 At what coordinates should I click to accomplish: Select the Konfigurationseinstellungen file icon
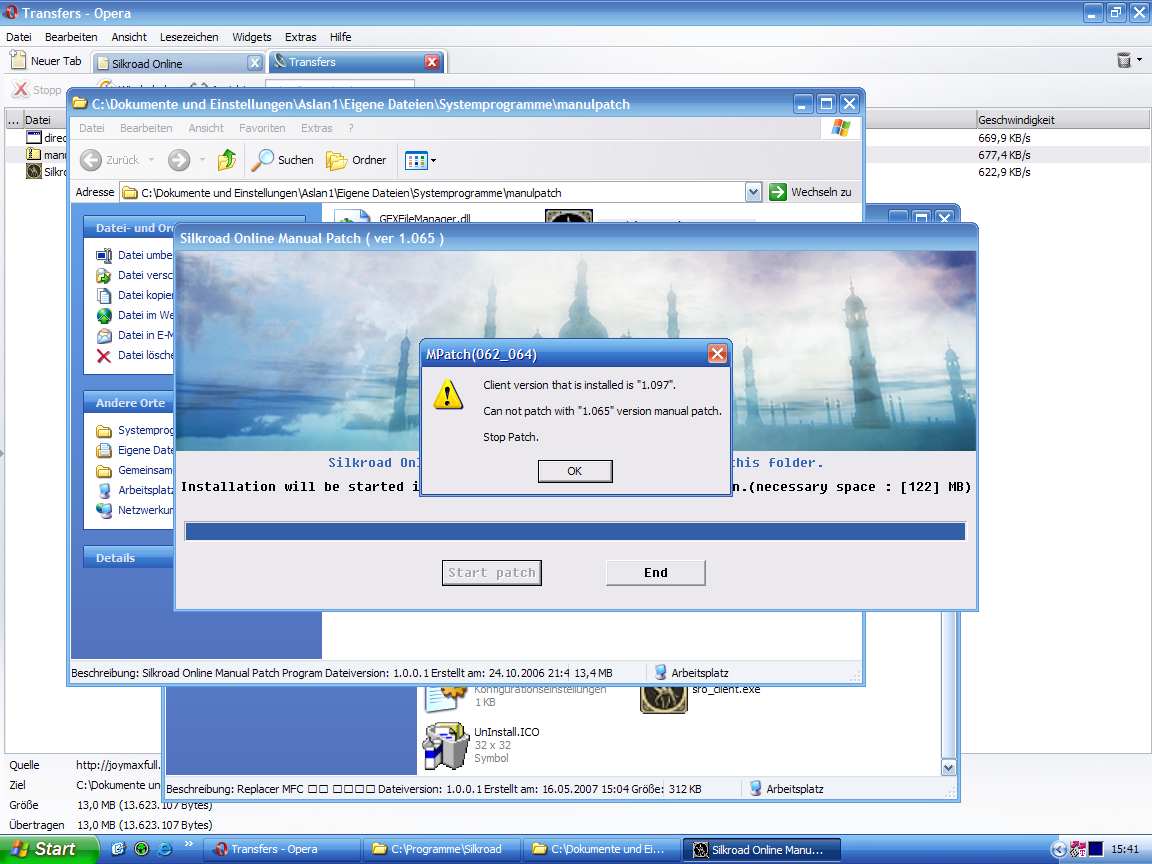click(446, 698)
